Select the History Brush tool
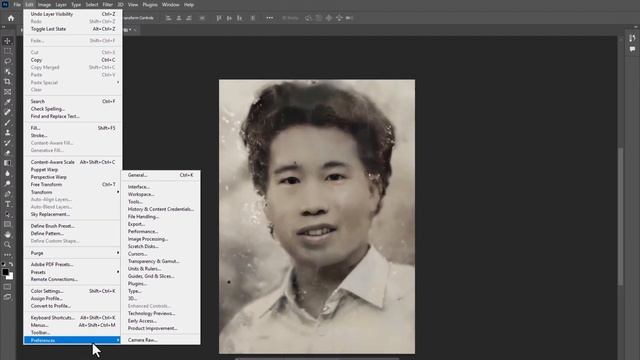640x360 pixels. tap(7, 143)
